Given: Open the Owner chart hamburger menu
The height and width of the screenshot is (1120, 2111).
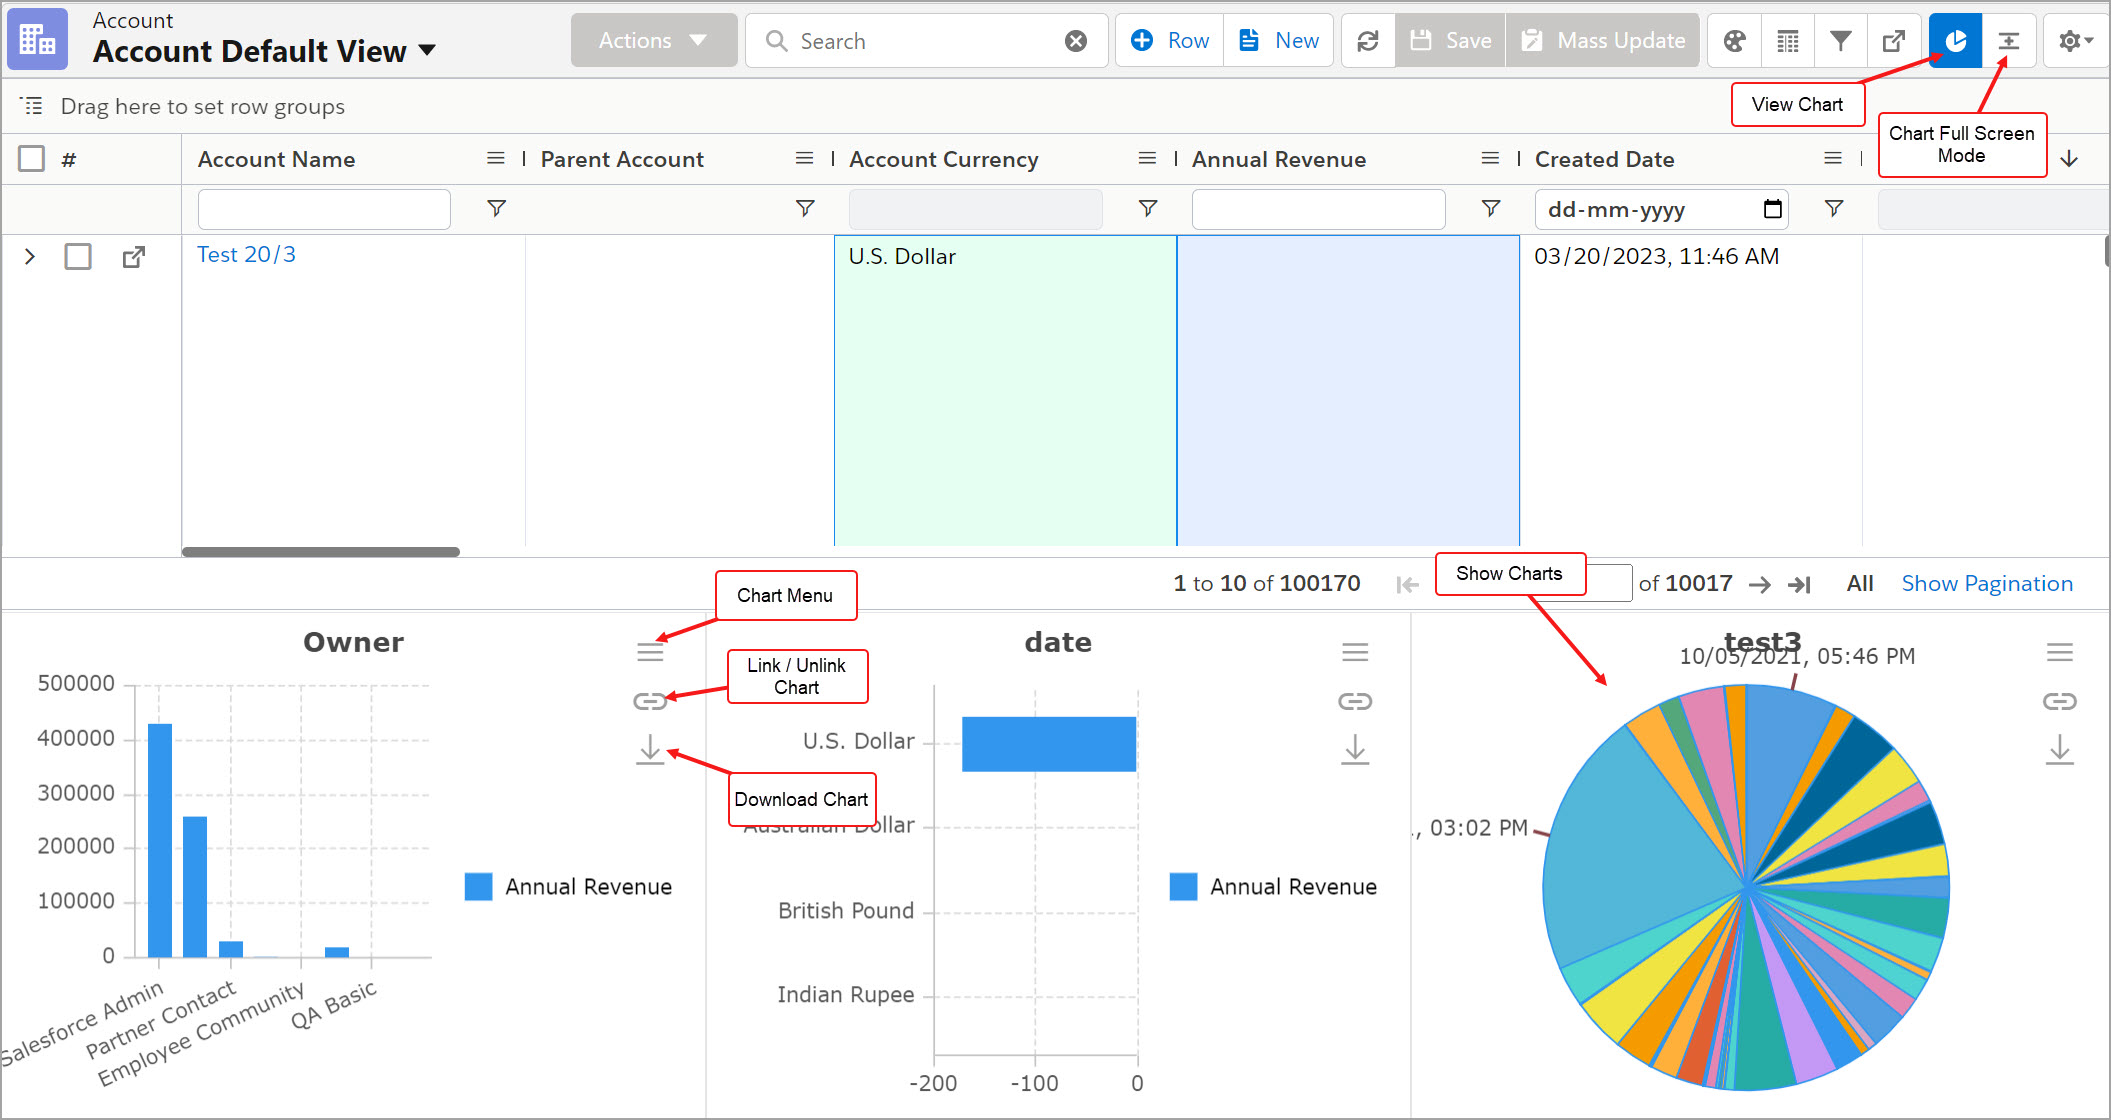Looking at the screenshot, I should (x=650, y=653).
